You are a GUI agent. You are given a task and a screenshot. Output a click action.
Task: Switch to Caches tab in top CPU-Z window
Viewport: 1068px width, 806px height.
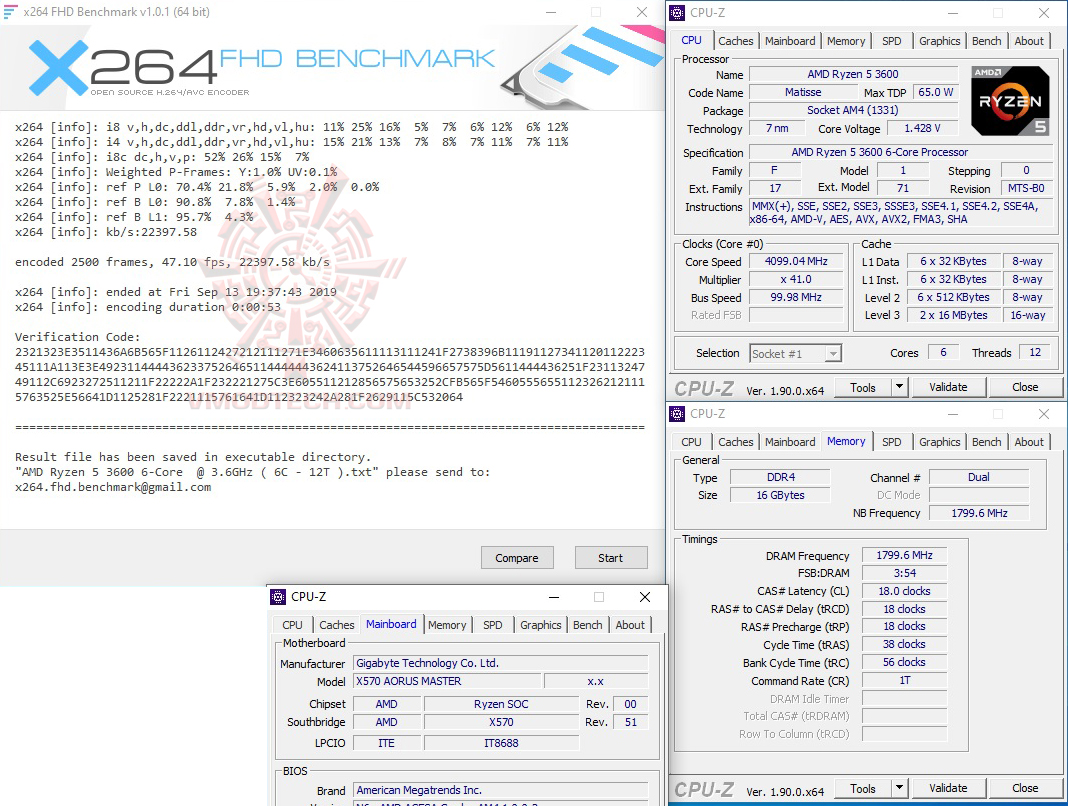[x=736, y=41]
